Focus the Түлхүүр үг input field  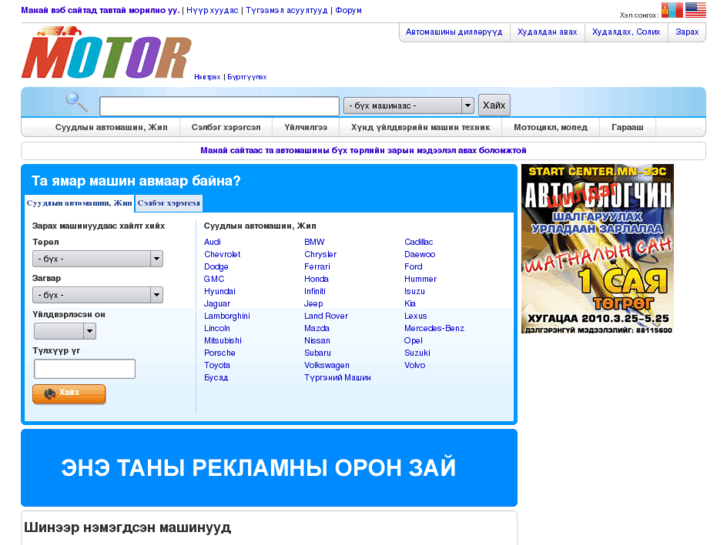(x=85, y=369)
